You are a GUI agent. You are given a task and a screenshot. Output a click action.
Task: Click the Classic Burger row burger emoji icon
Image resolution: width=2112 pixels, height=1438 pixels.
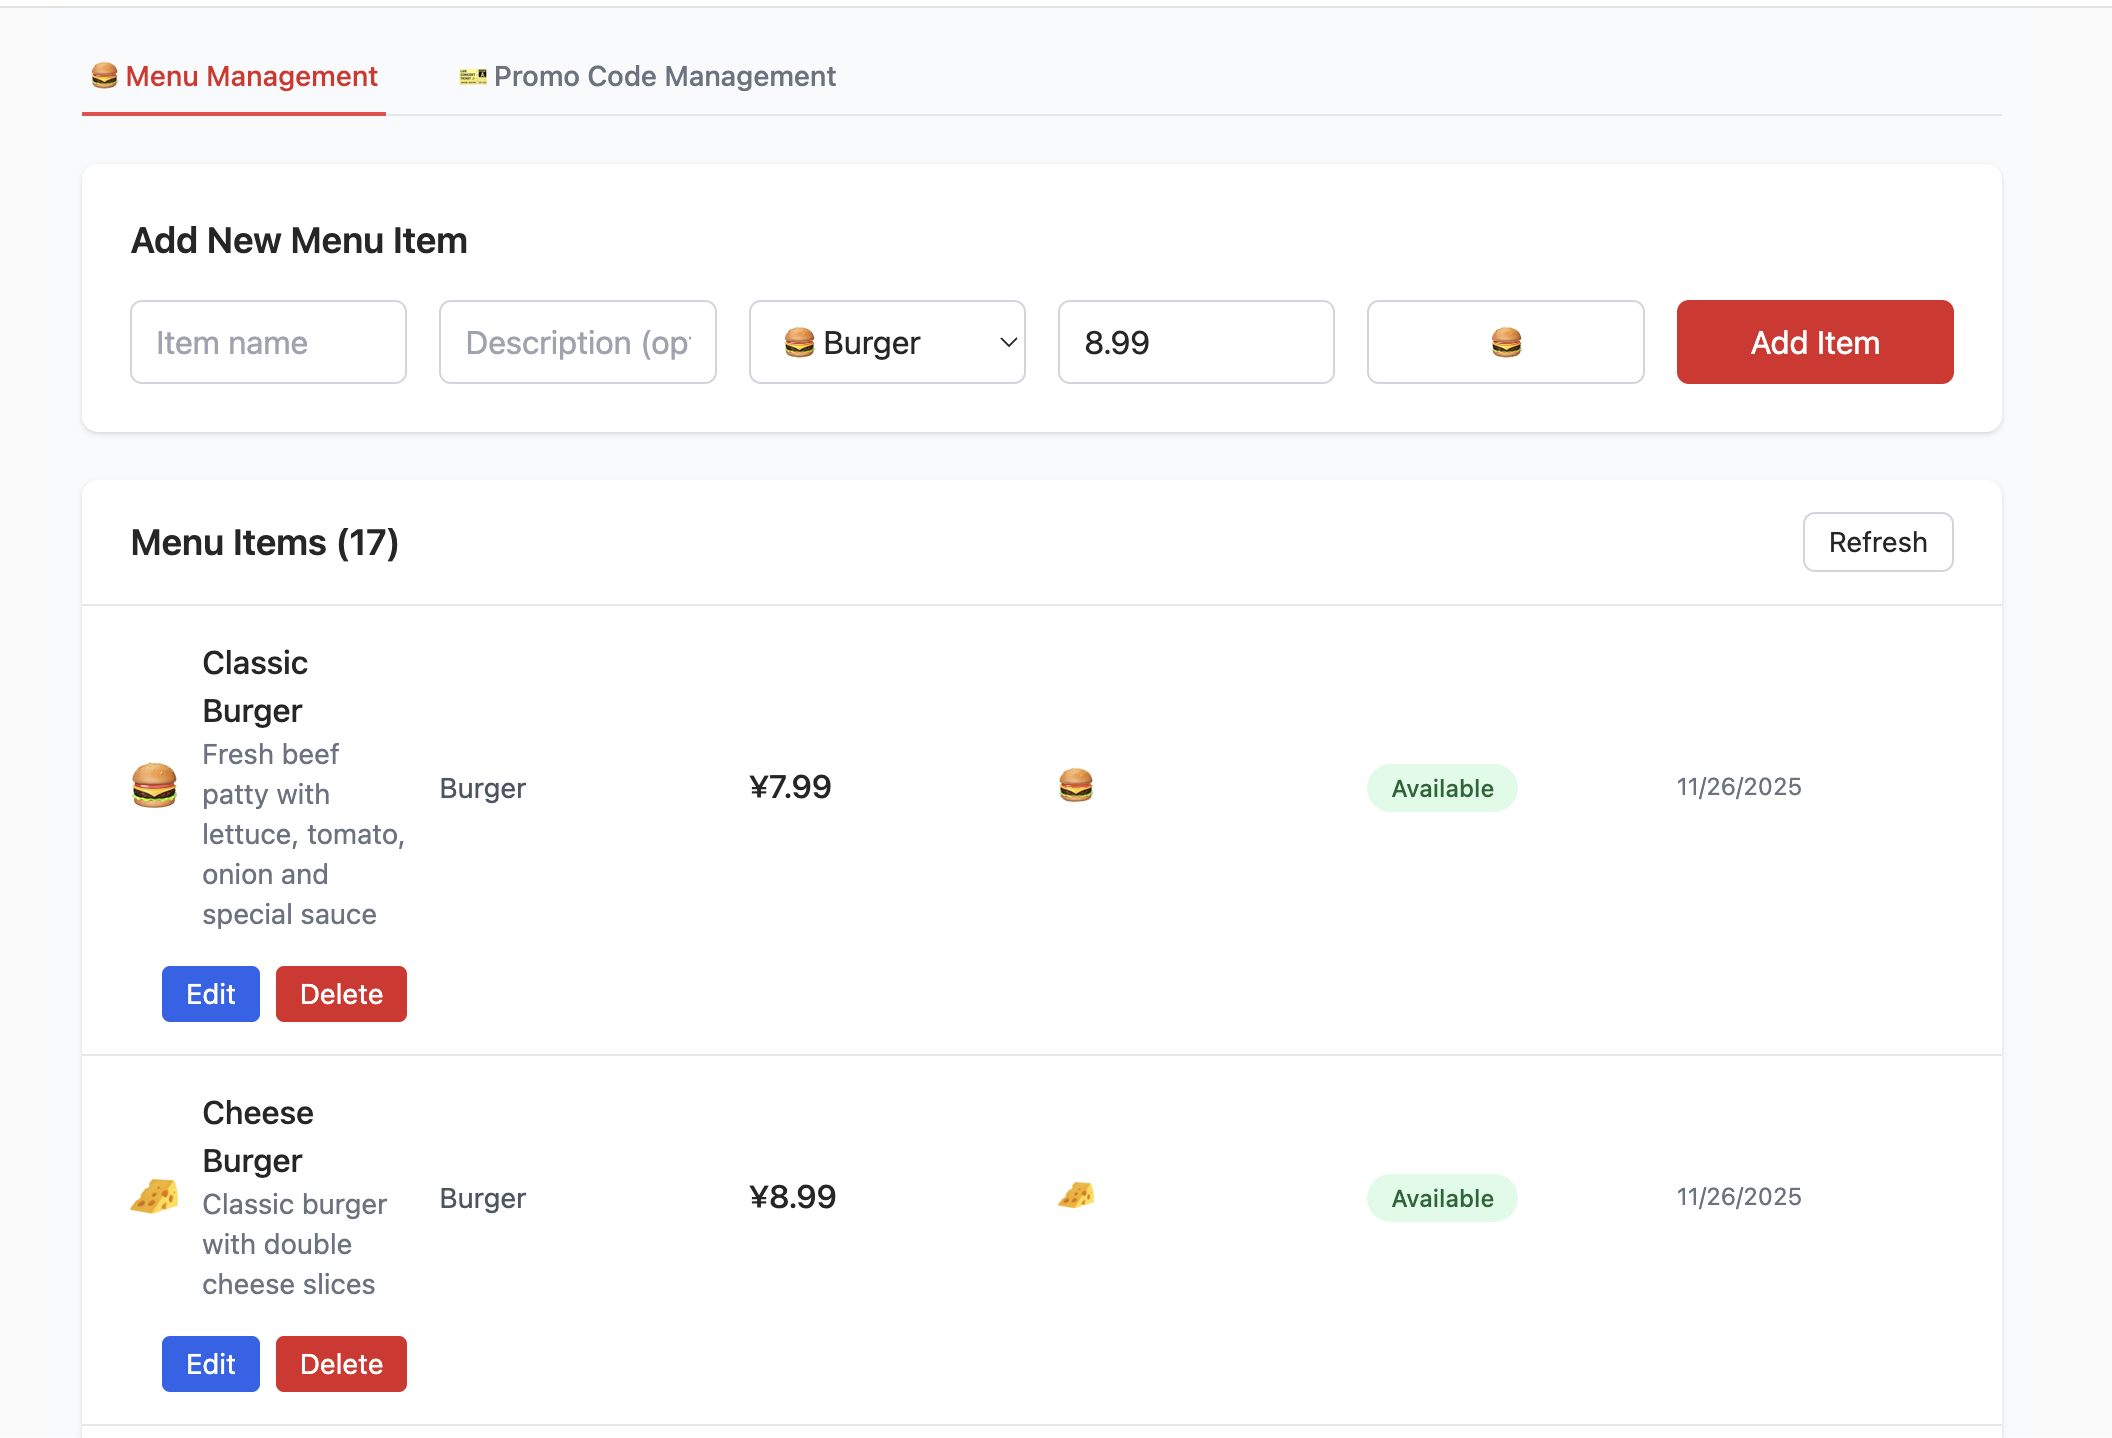pyautogui.click(x=154, y=785)
